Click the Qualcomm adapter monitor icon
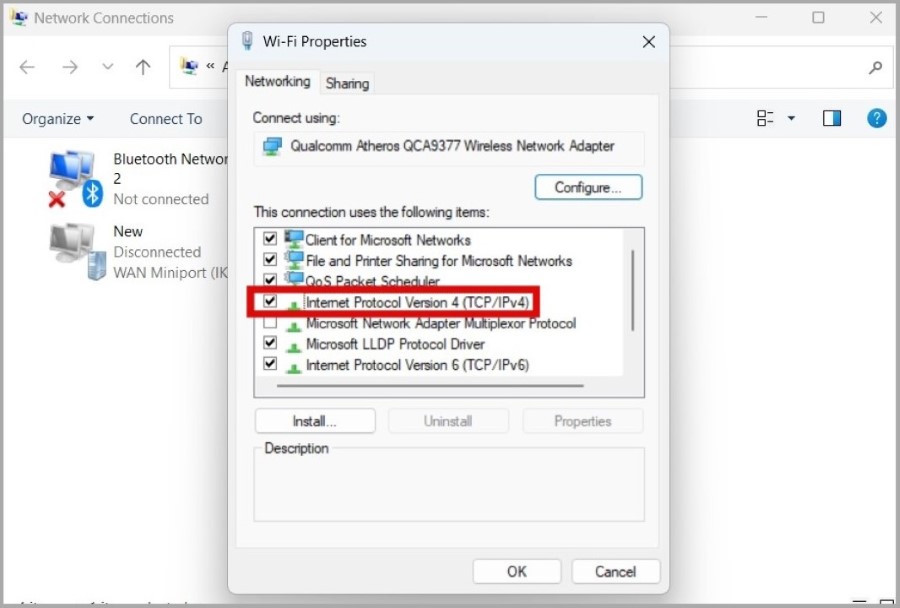Image resolution: width=900 pixels, height=608 pixels. tap(272, 146)
